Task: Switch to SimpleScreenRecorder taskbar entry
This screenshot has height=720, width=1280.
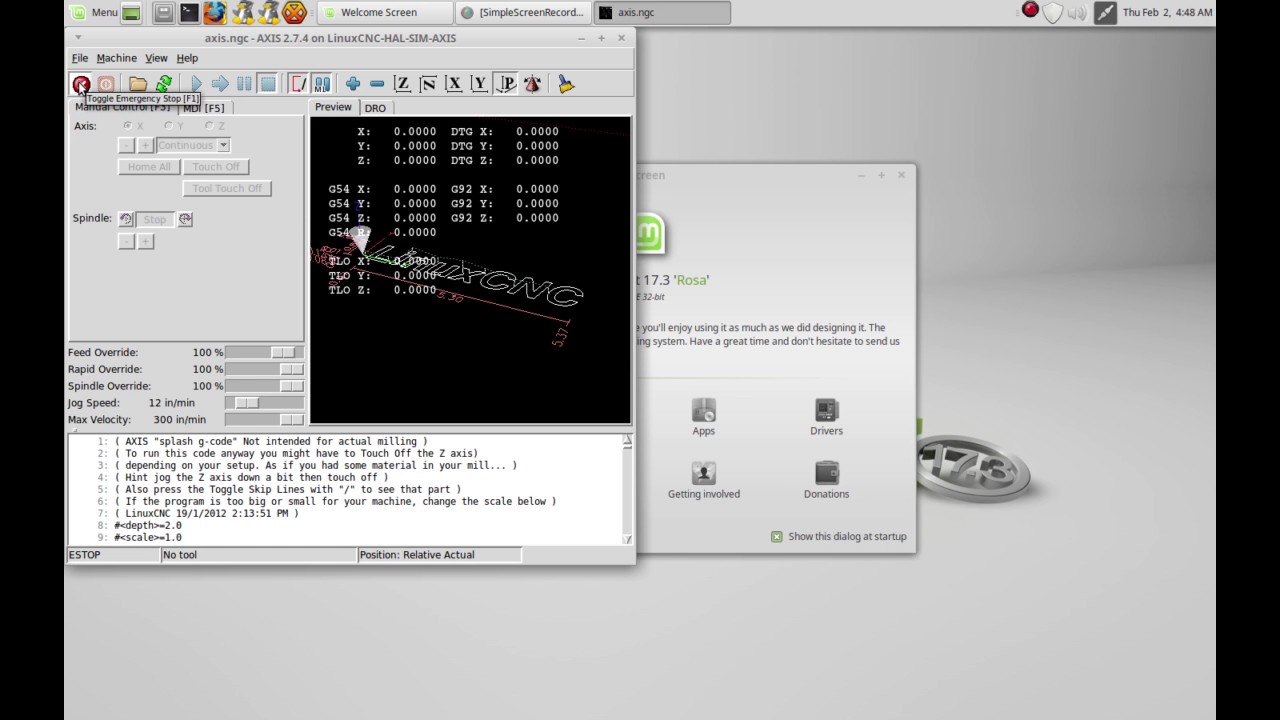Action: coord(522,12)
